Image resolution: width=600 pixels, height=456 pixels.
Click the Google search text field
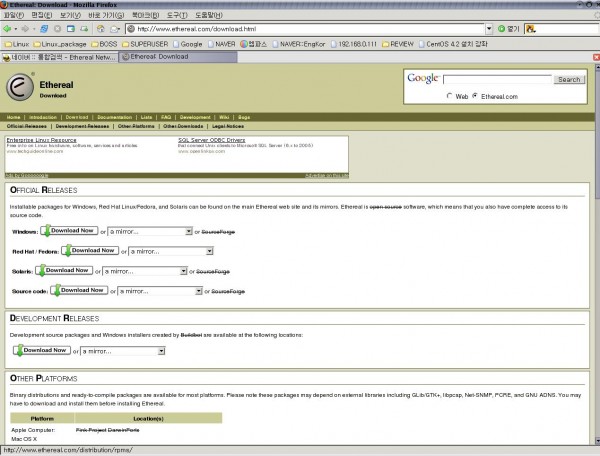pos(497,80)
